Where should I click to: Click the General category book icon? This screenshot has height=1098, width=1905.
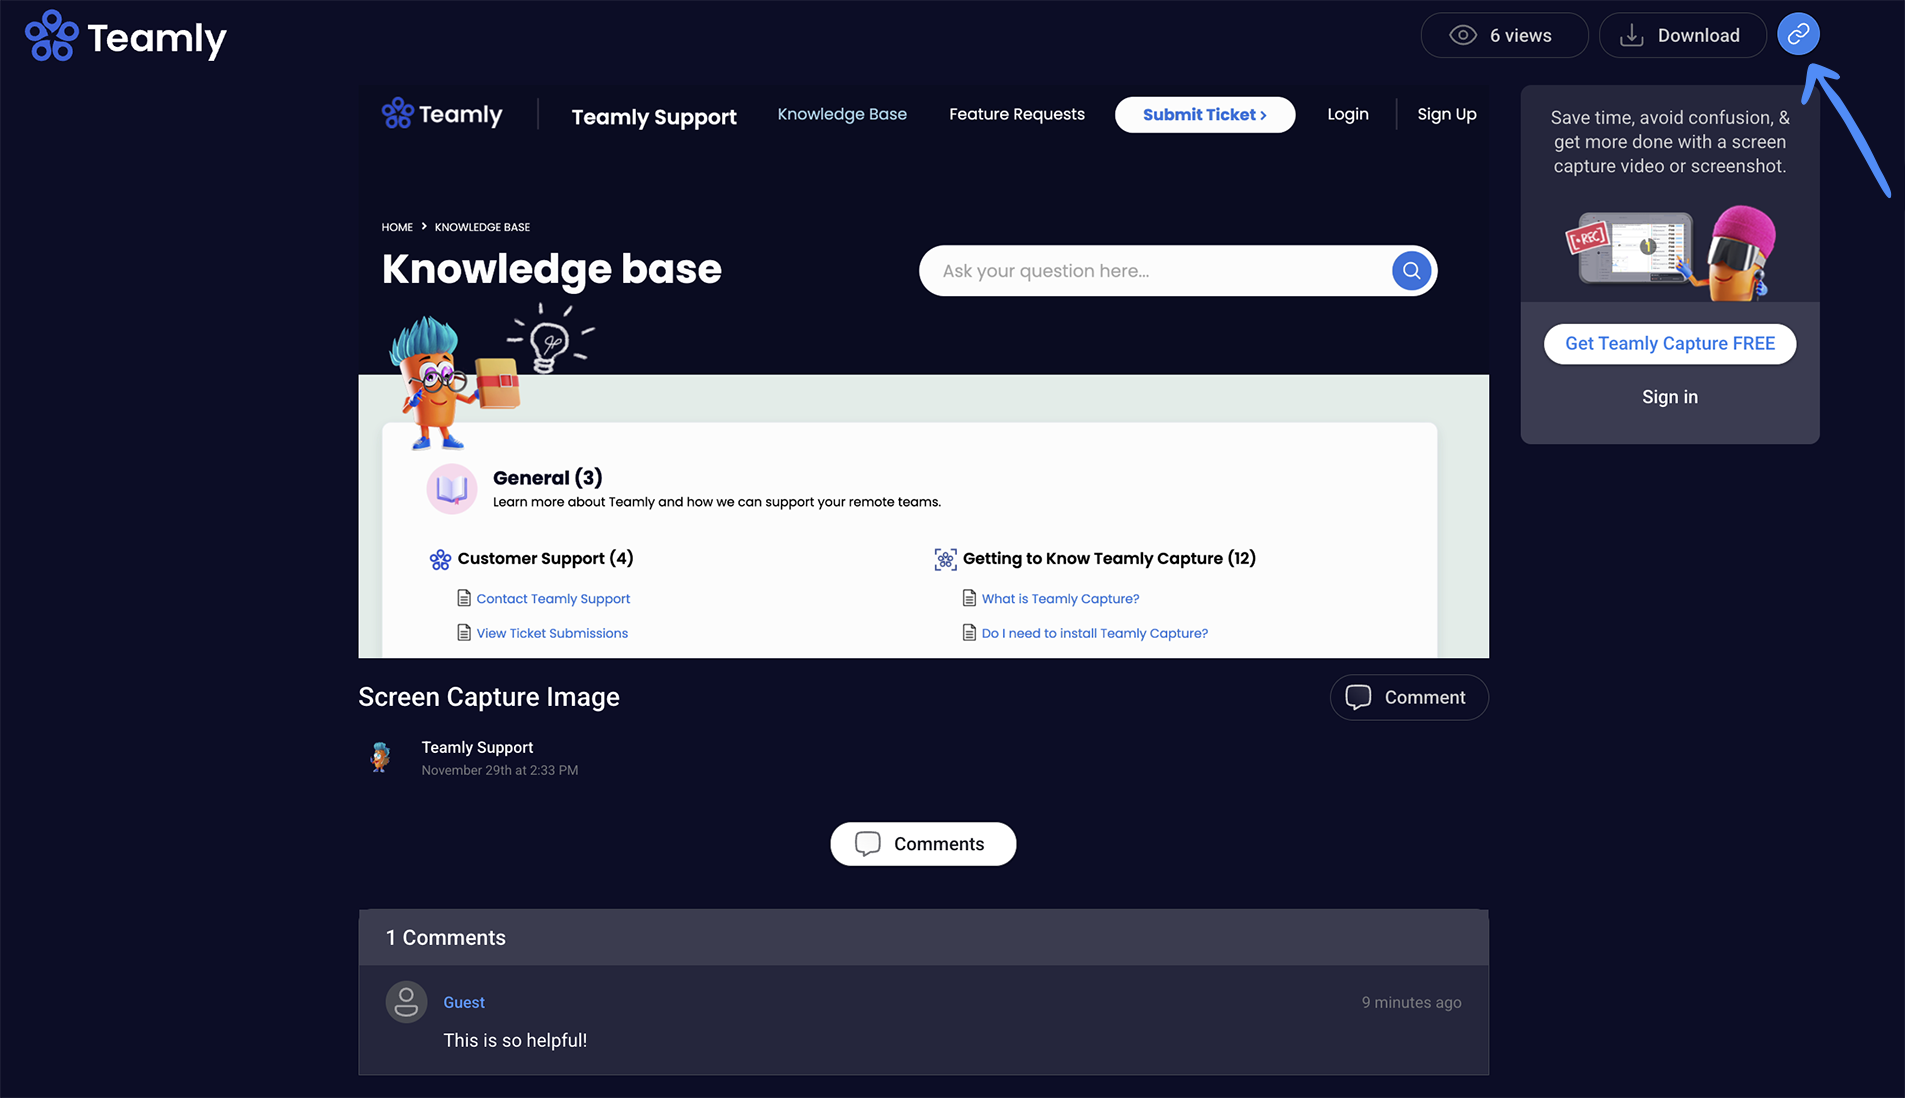451,489
